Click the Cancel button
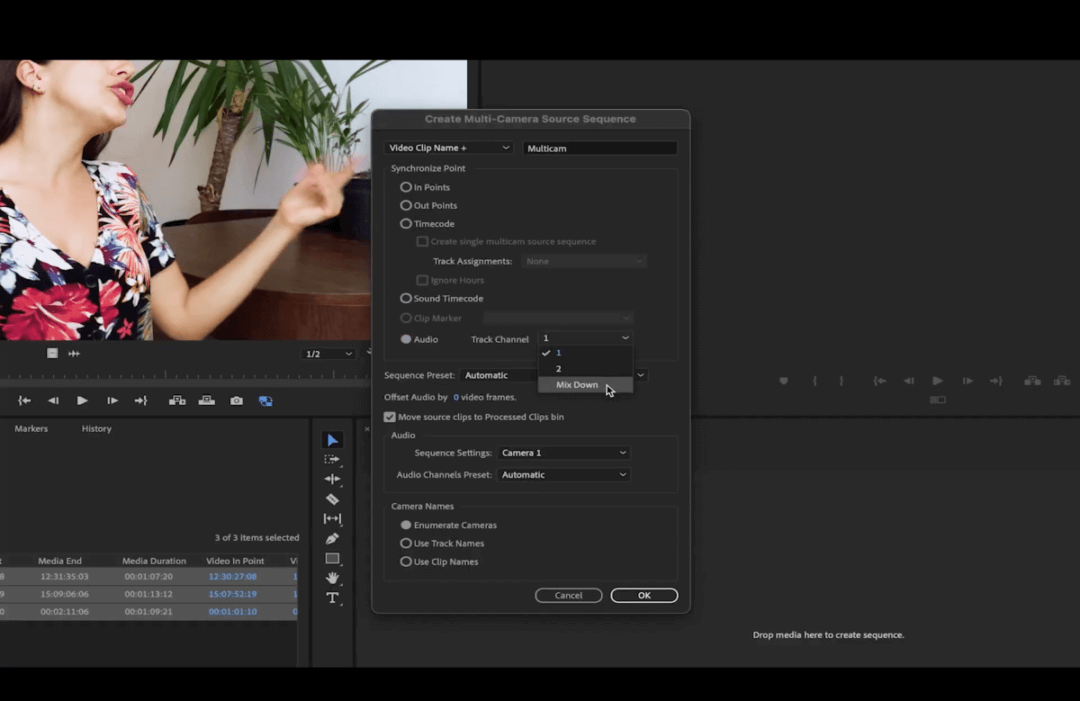 (568, 595)
